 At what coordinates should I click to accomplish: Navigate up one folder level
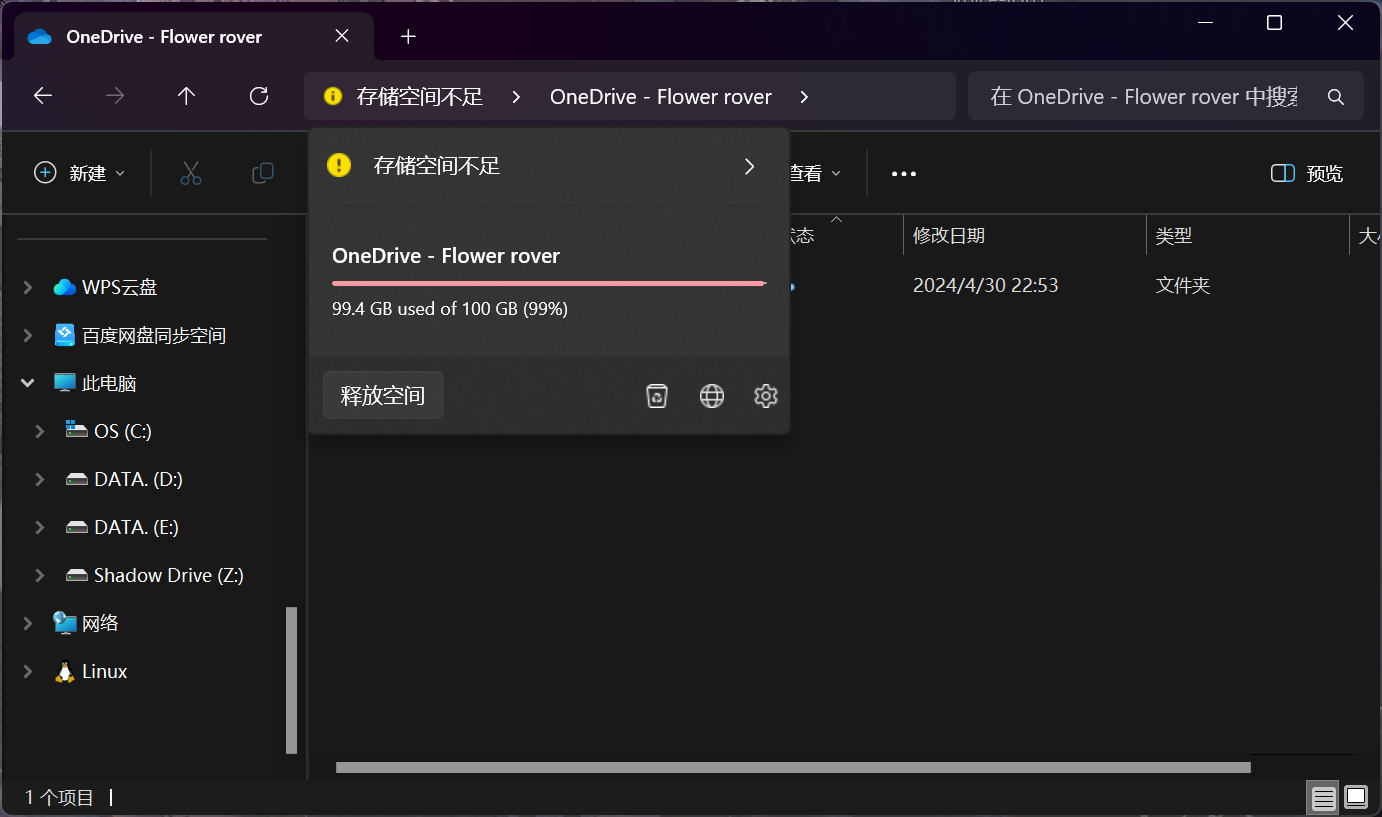click(186, 96)
